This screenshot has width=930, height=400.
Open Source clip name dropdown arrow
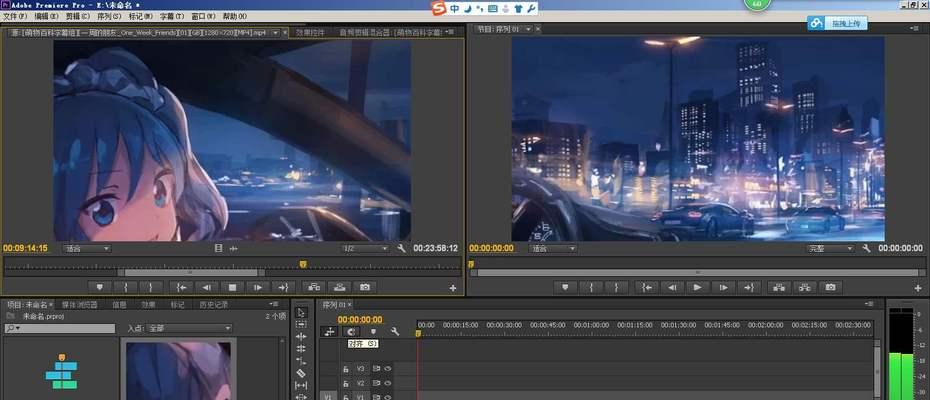coord(275,33)
